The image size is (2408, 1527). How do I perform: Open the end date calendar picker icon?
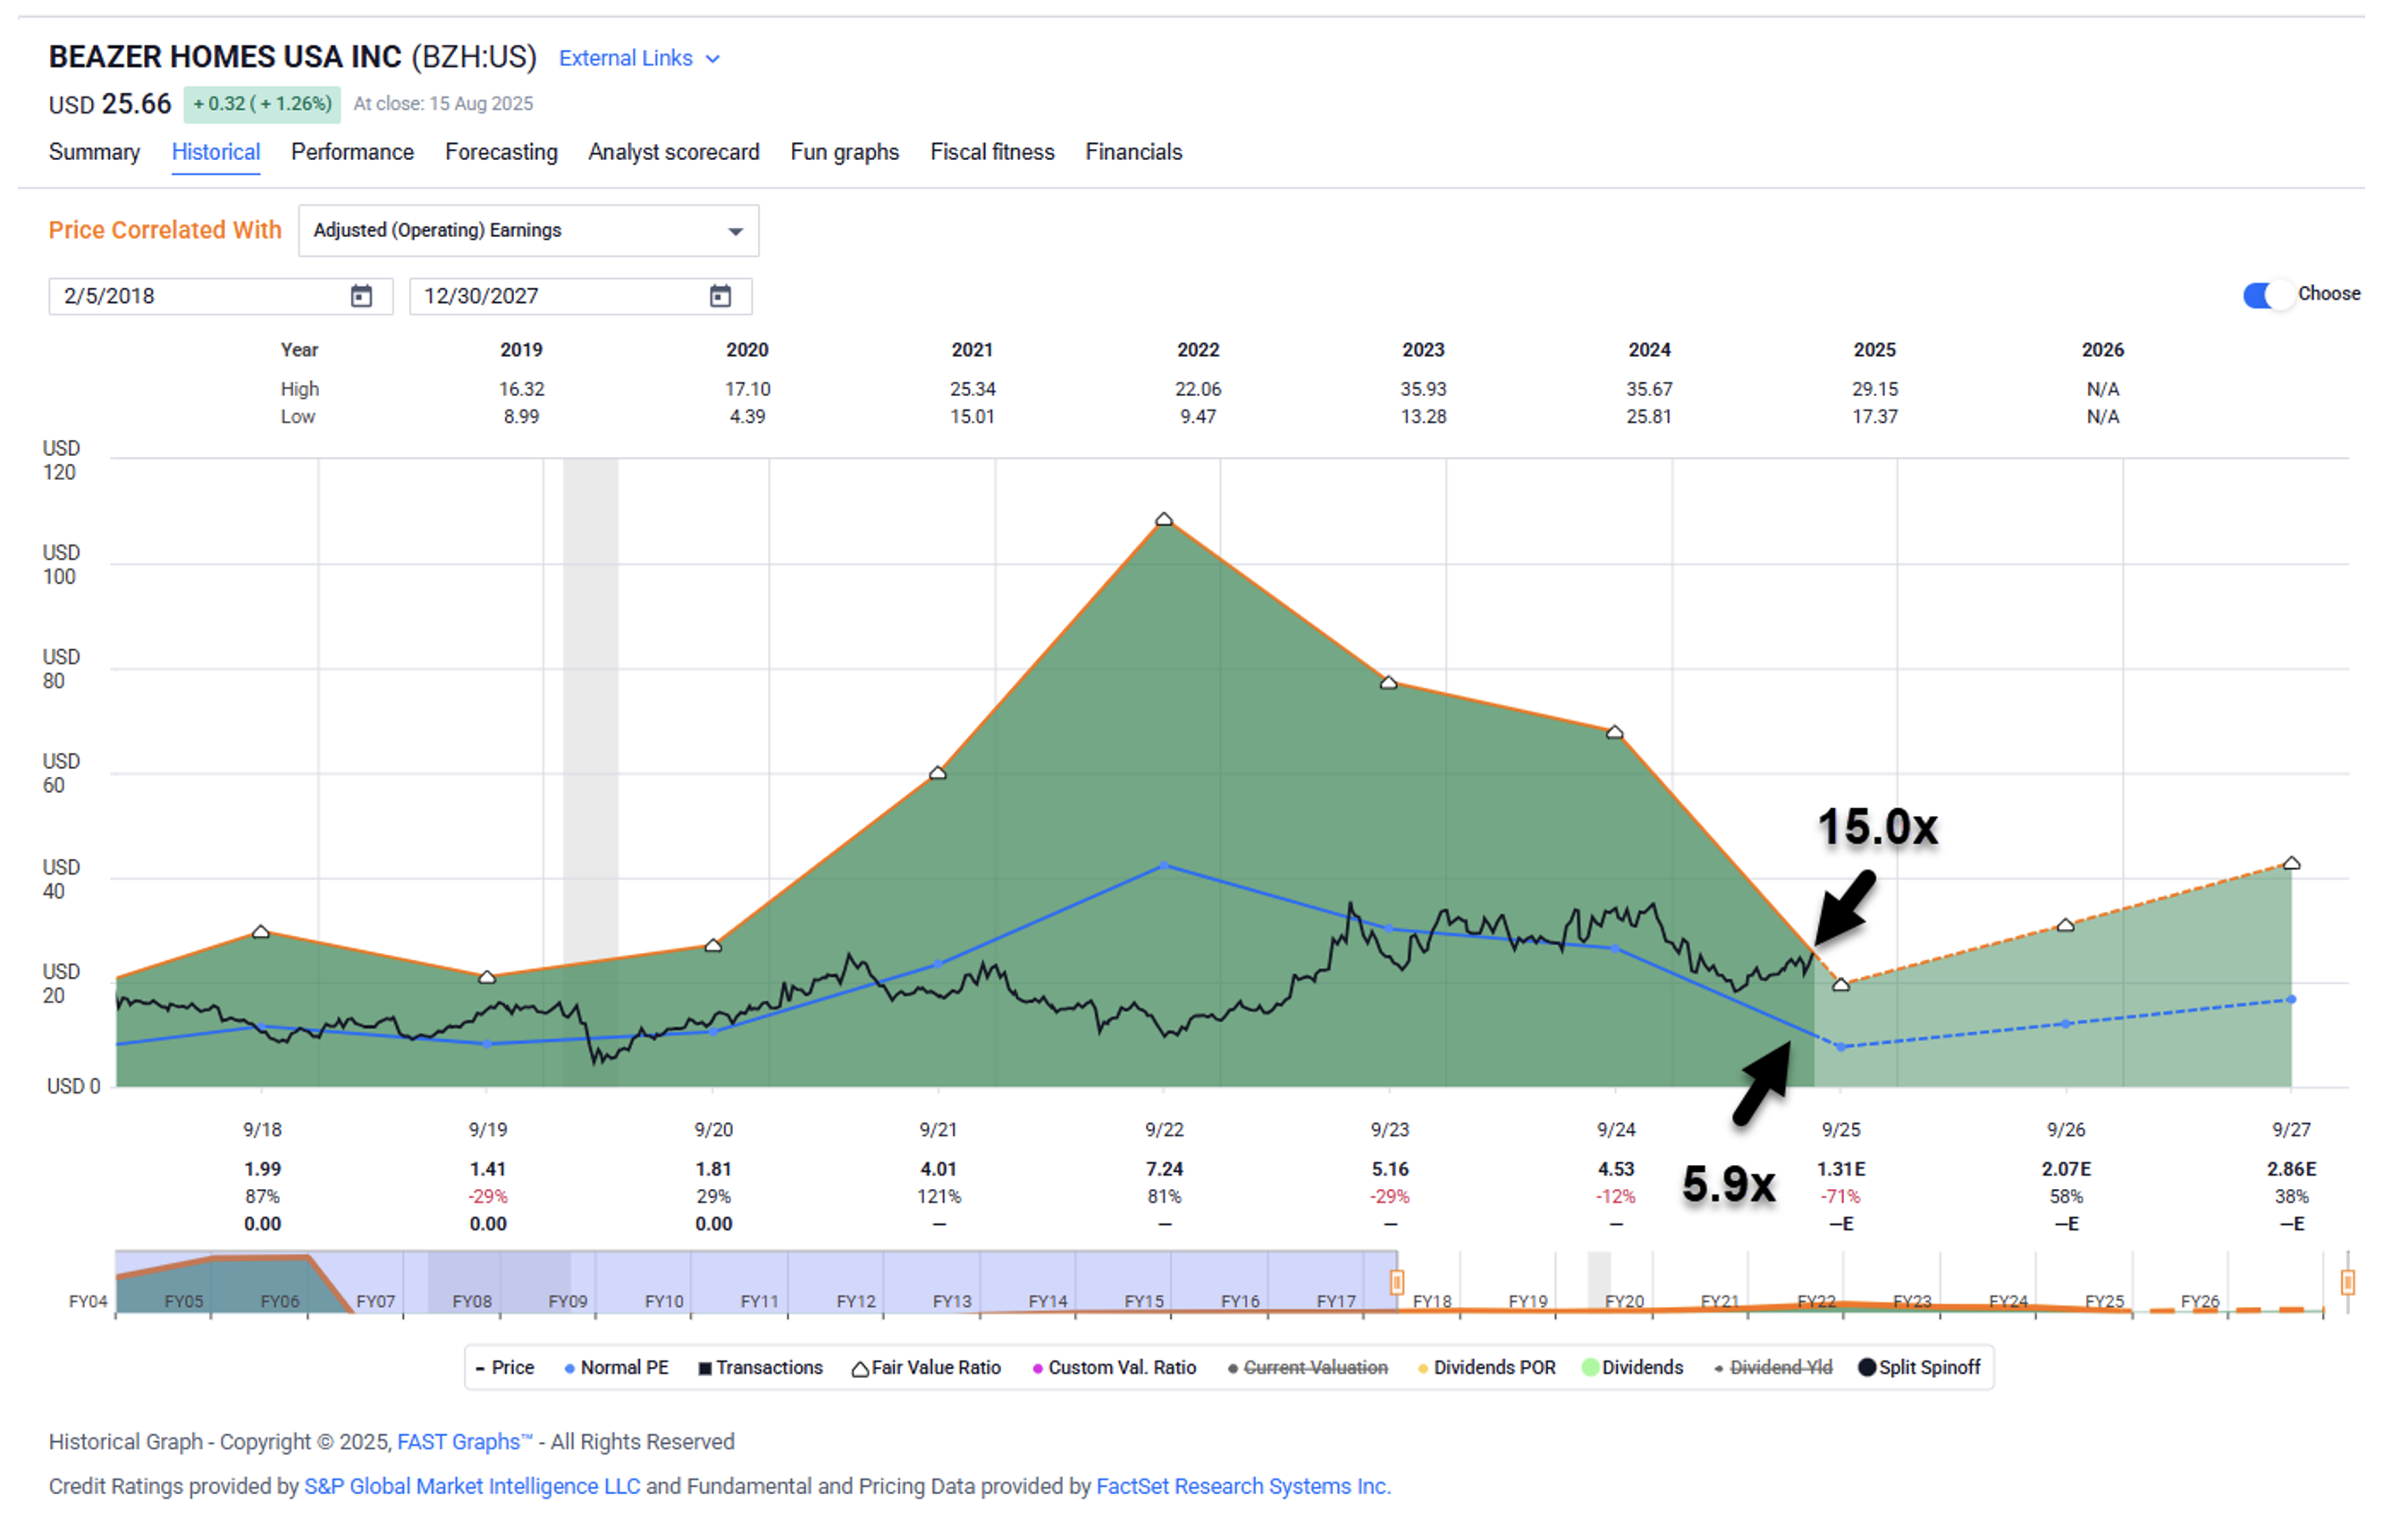coord(720,296)
